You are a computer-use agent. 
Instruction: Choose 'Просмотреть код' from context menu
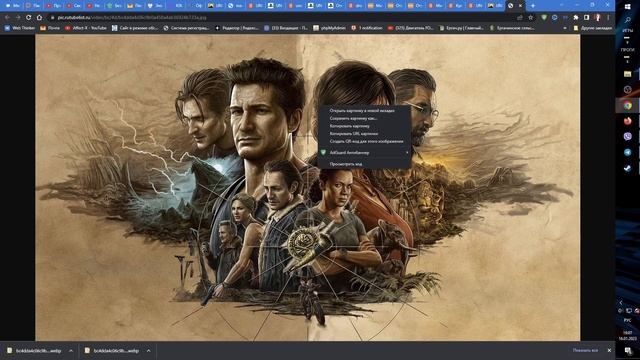pyautogui.click(x=364, y=164)
